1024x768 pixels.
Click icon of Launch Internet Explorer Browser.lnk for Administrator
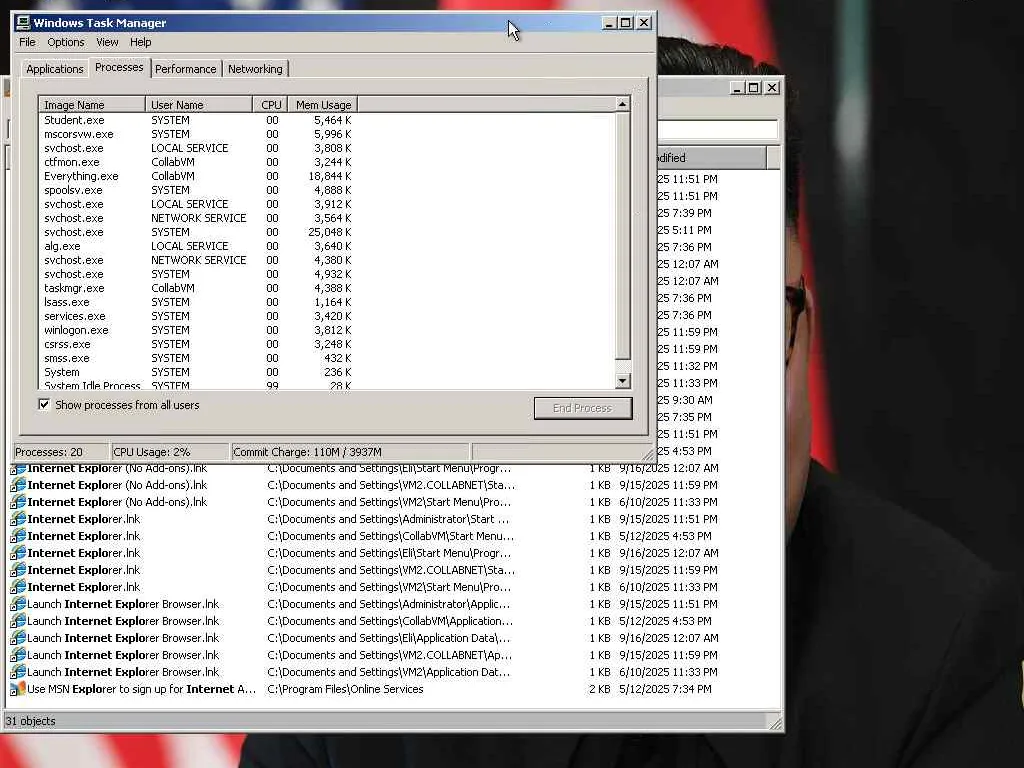18,604
